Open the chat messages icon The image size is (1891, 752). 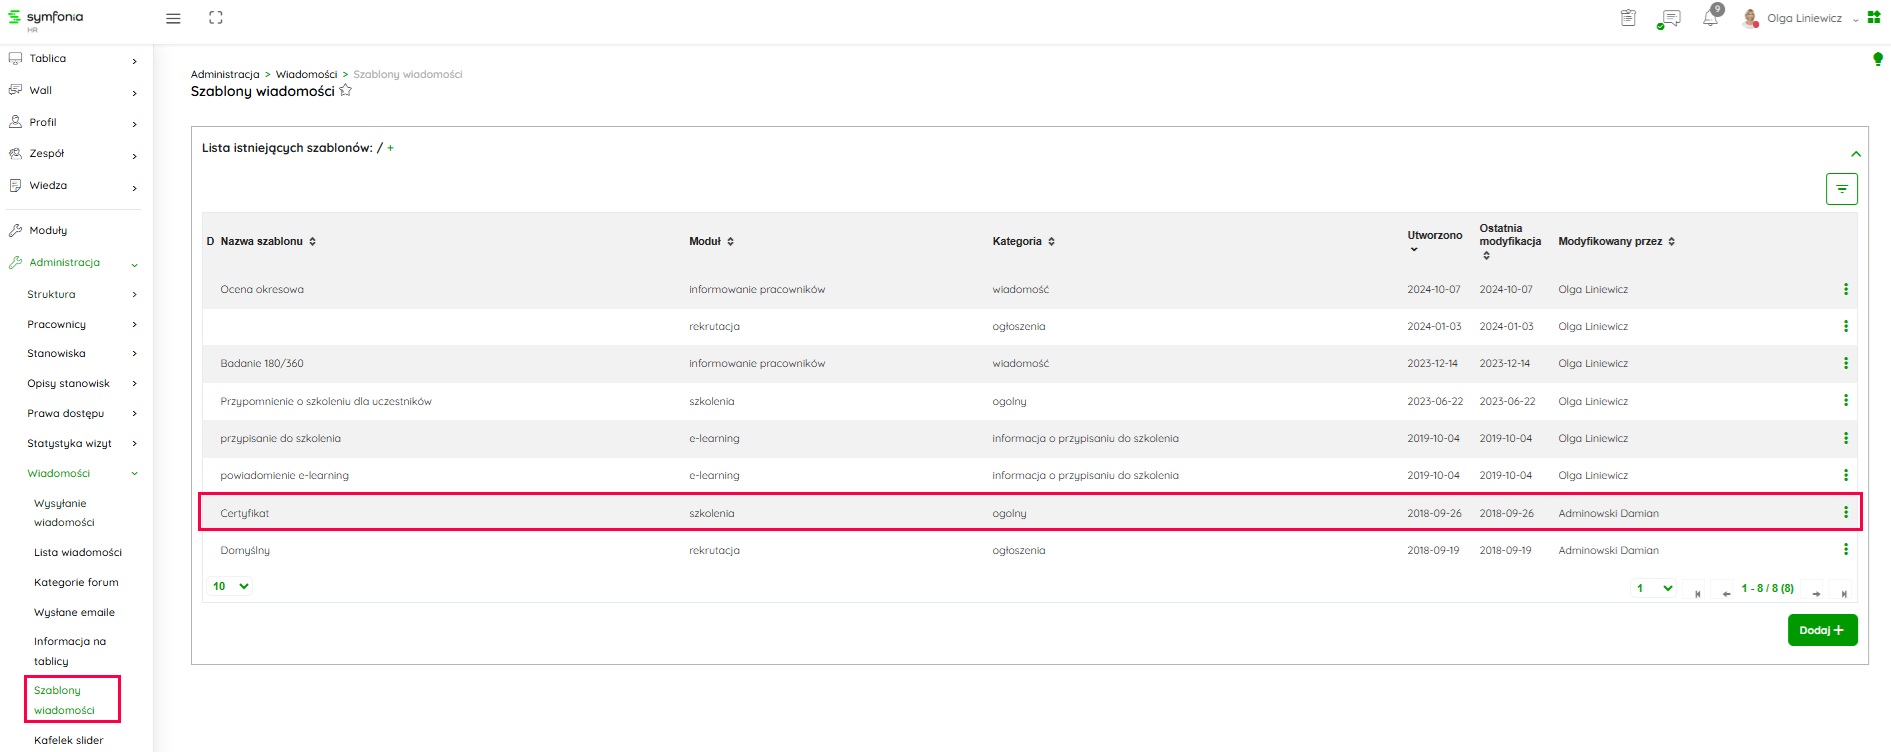[1669, 18]
